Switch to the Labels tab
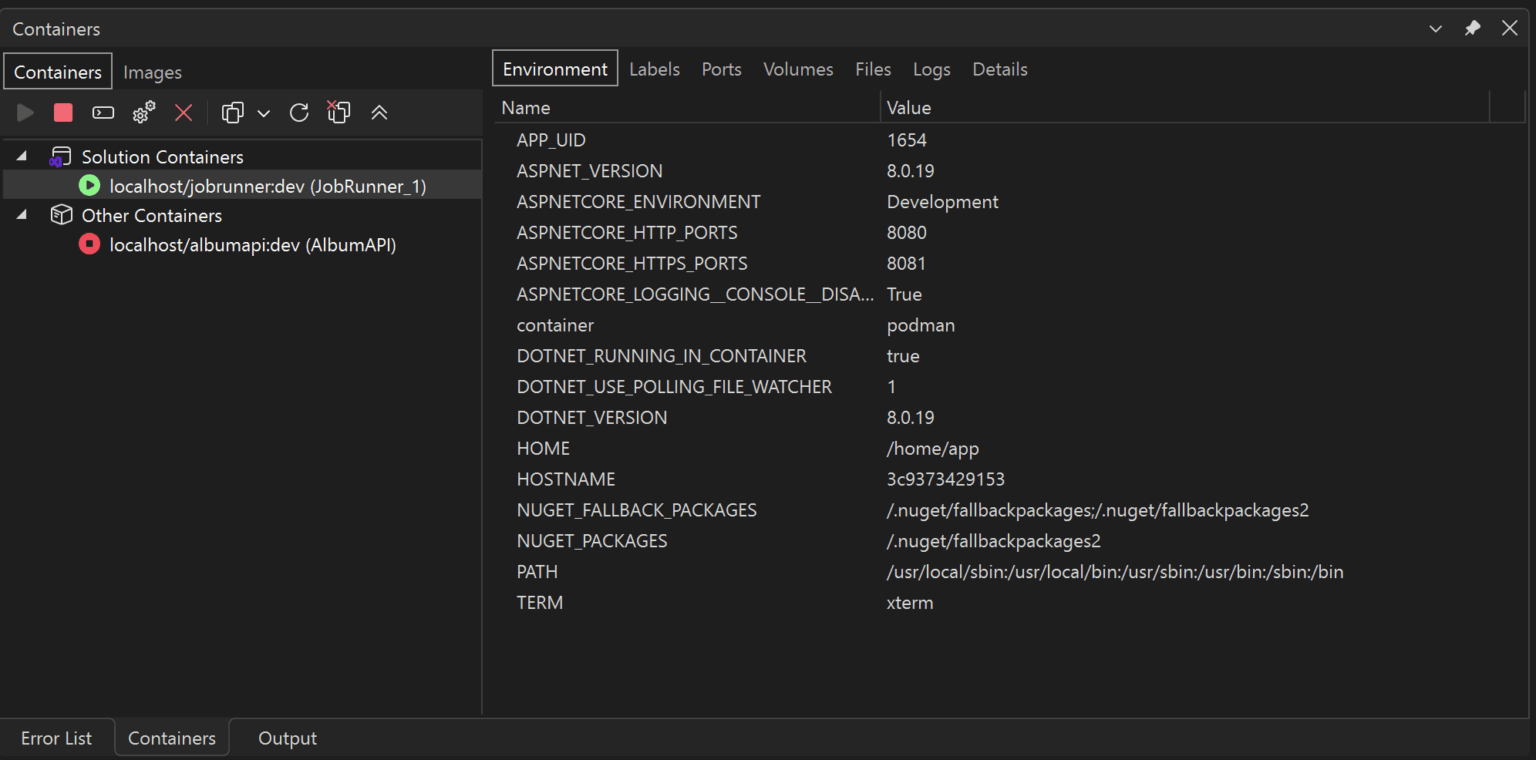The width and height of the screenshot is (1536, 760). tap(654, 68)
